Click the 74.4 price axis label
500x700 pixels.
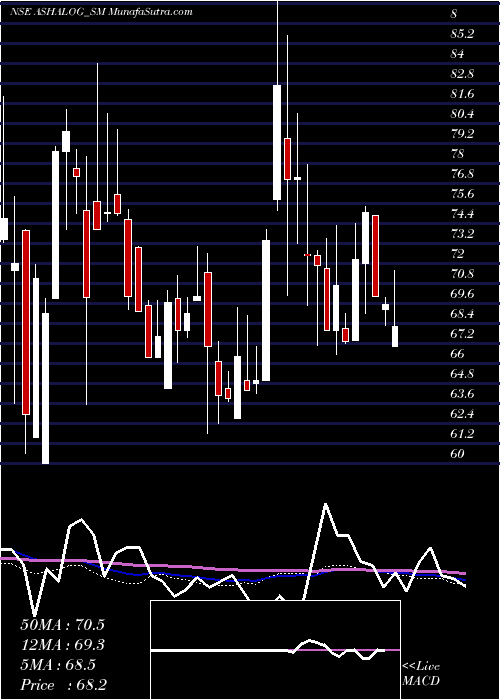click(x=462, y=214)
